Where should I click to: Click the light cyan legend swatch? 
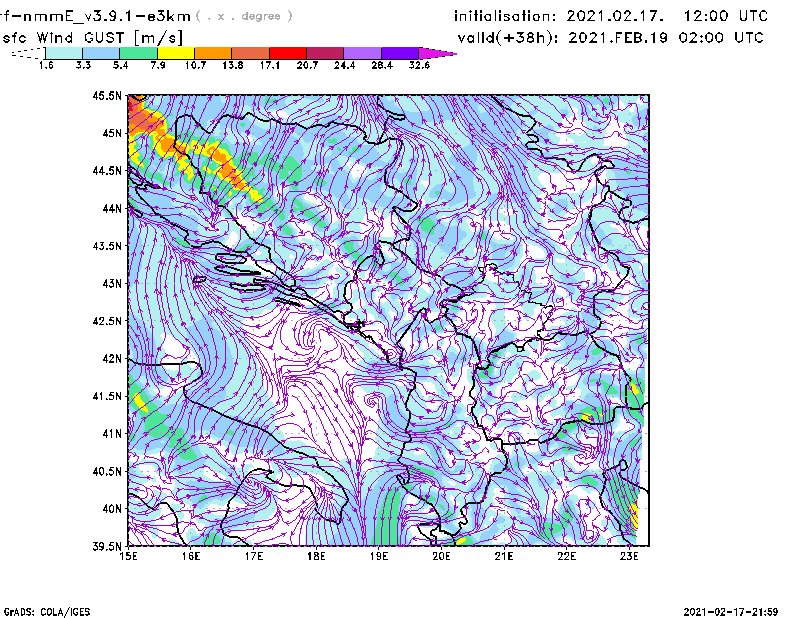click(x=64, y=53)
